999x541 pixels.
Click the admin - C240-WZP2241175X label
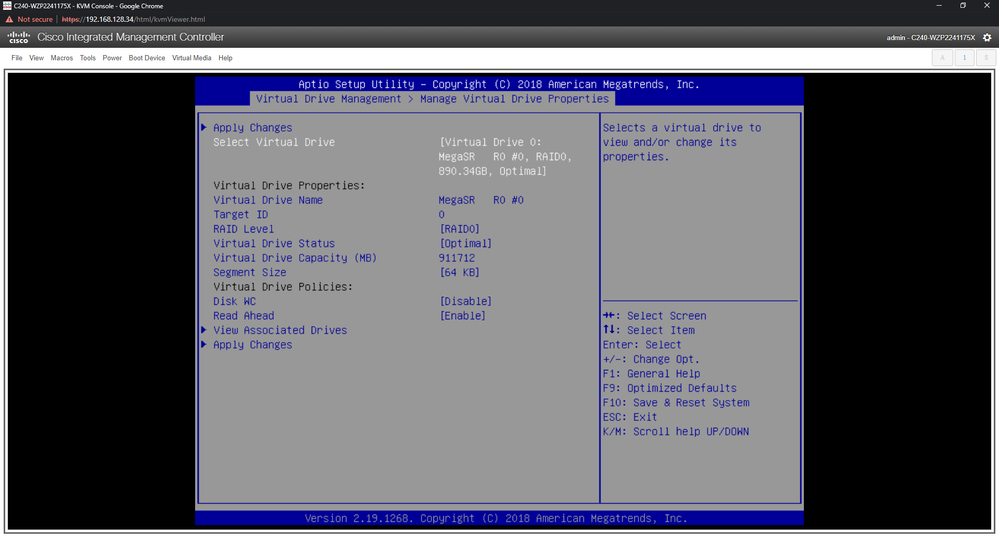tap(930, 38)
